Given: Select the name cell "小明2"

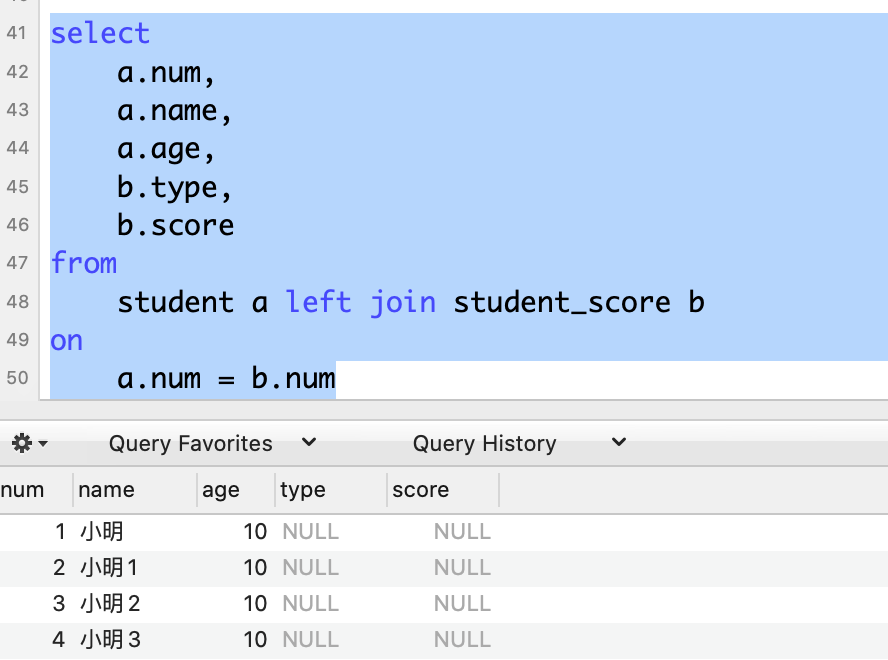Looking at the screenshot, I should (110, 603).
